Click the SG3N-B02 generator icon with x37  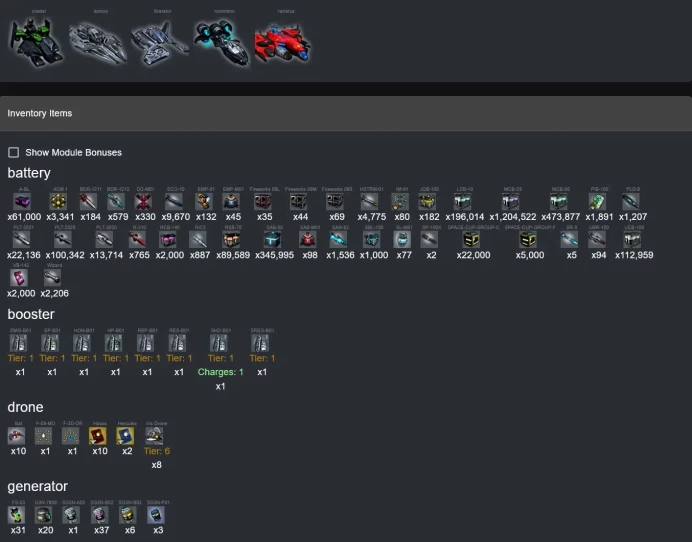[x=99, y=515]
